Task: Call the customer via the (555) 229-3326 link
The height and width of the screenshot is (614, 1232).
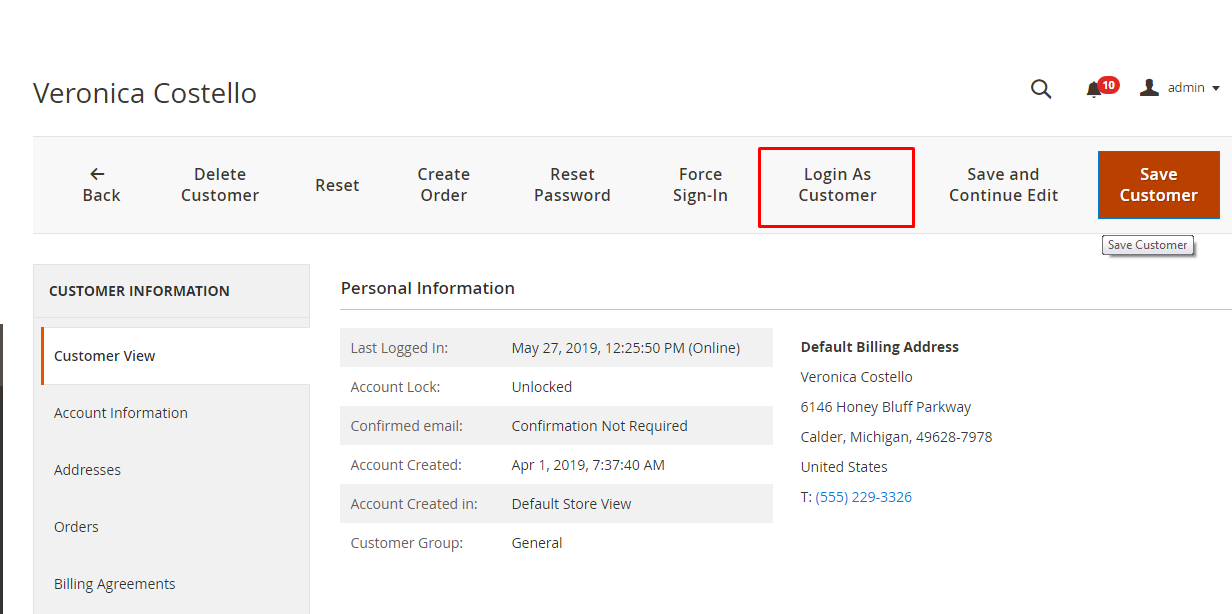Action: click(x=863, y=496)
